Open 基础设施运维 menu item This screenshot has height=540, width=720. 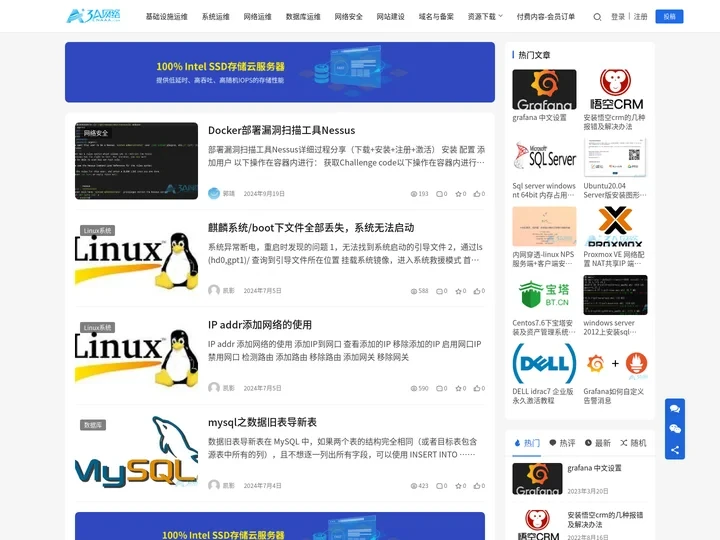[x=167, y=17]
